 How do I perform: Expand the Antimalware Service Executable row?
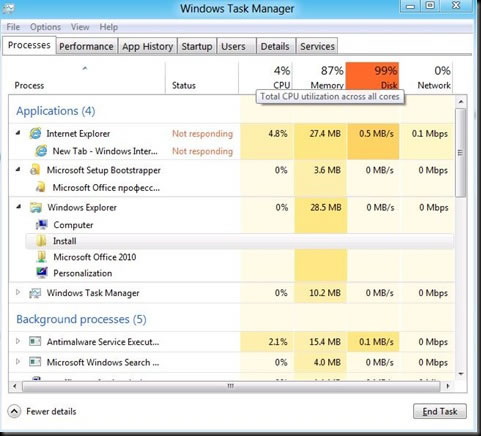[x=18, y=341]
